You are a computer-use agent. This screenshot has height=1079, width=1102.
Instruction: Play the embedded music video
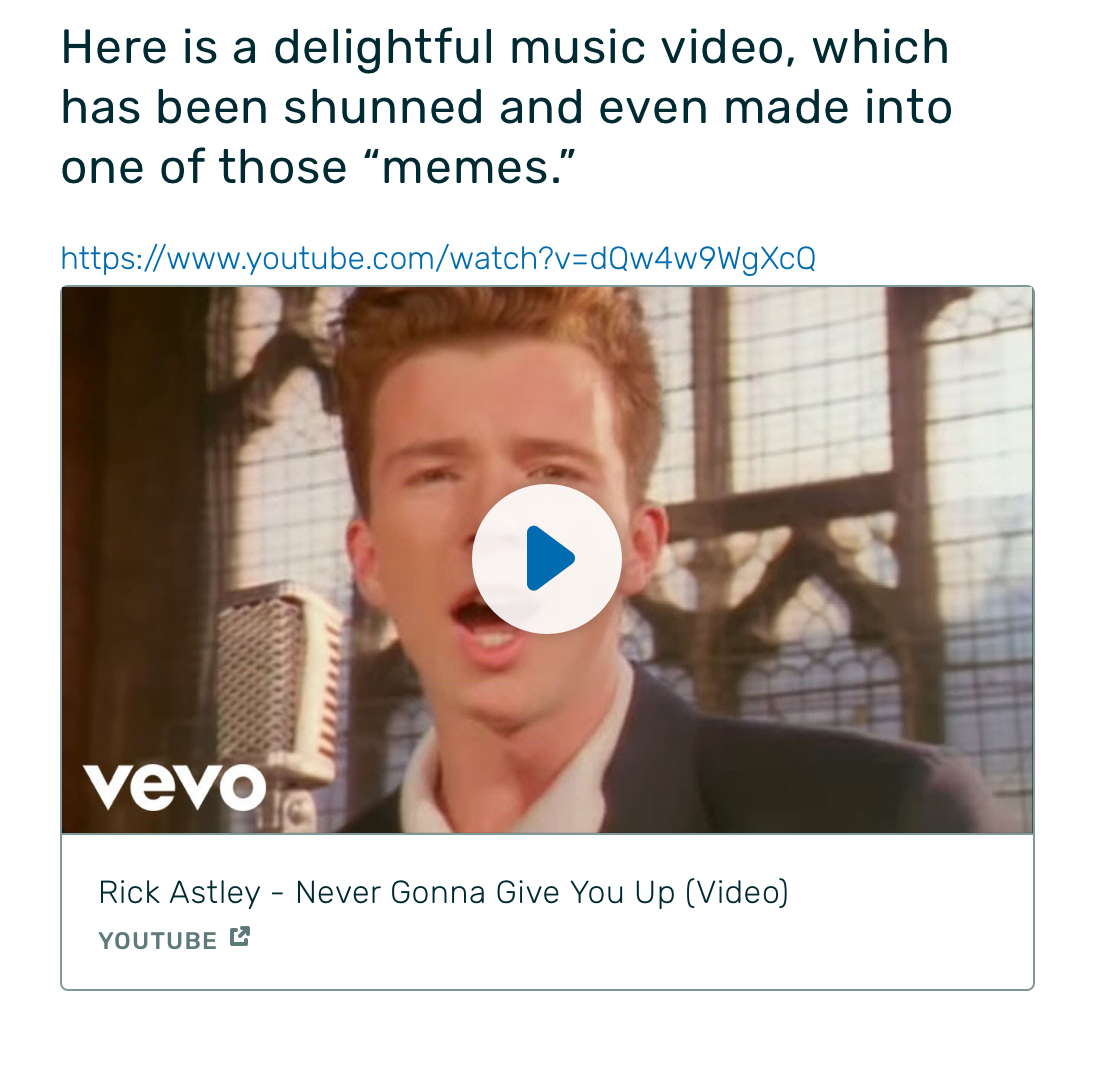point(546,559)
